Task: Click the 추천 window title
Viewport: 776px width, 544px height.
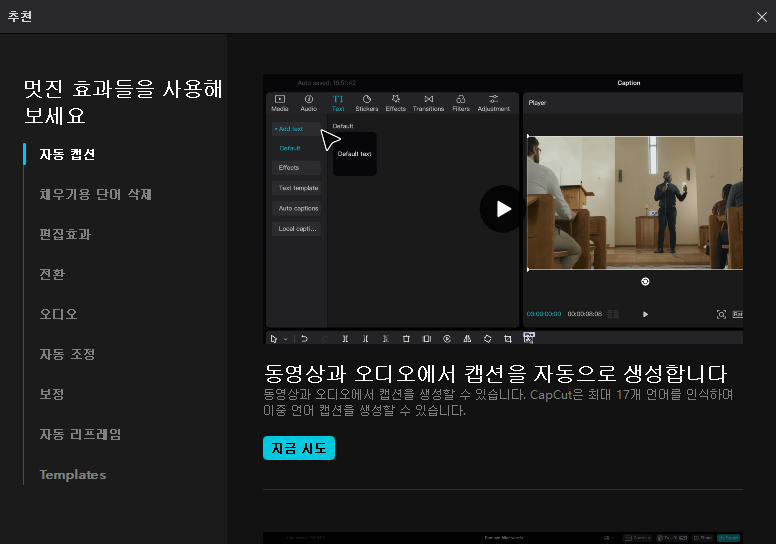Action: point(20,16)
